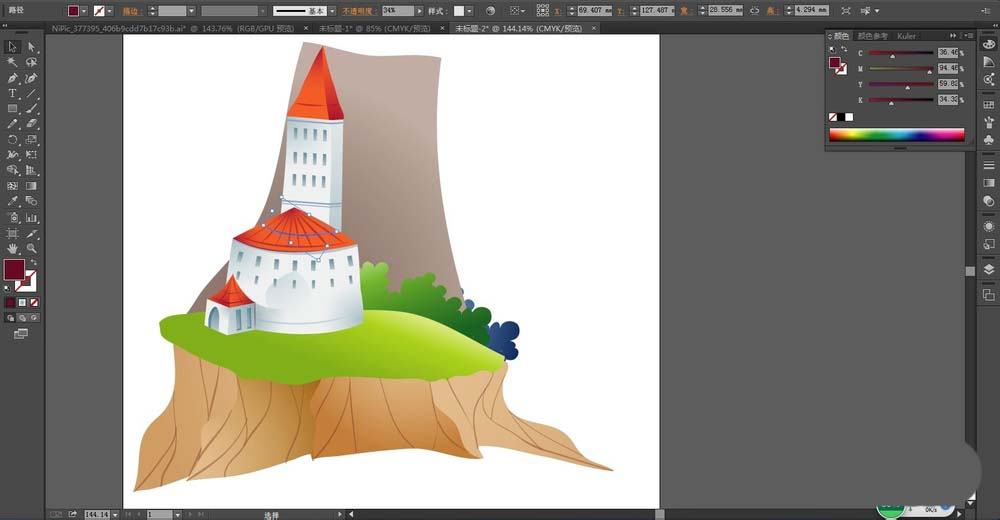The width and height of the screenshot is (1000, 520).
Task: Swap fill and stroke colors
Action: (32, 262)
